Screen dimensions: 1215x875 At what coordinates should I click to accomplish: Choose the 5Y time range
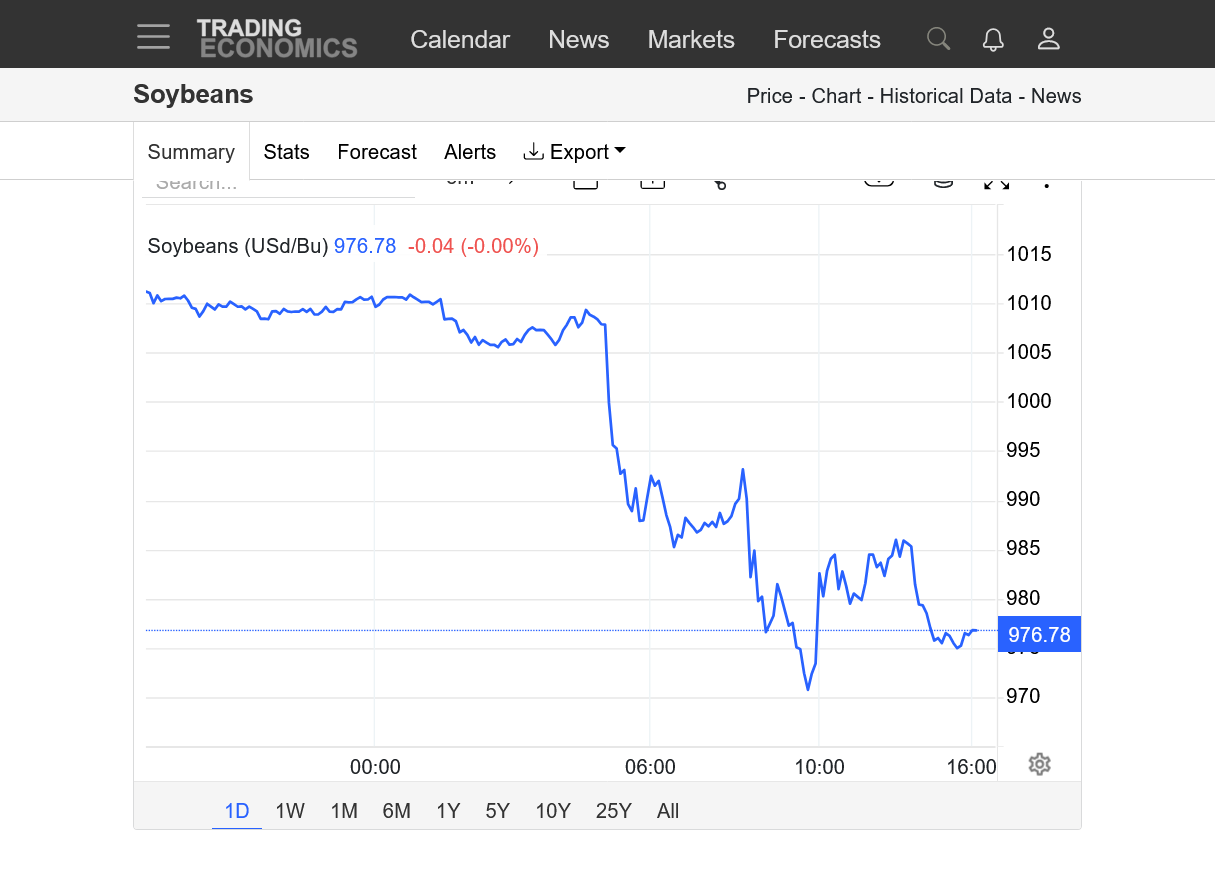point(497,811)
